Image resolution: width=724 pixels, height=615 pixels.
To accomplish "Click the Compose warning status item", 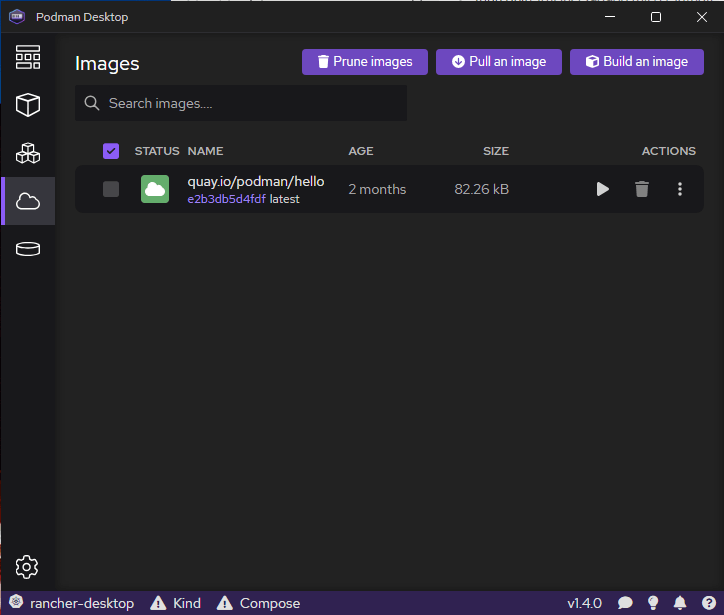I will 258,603.
